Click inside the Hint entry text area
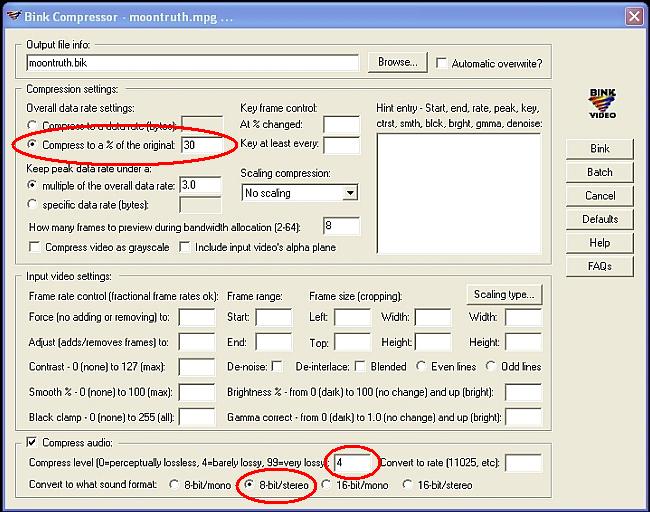Viewport: 650px width, 512px height. click(x=459, y=193)
